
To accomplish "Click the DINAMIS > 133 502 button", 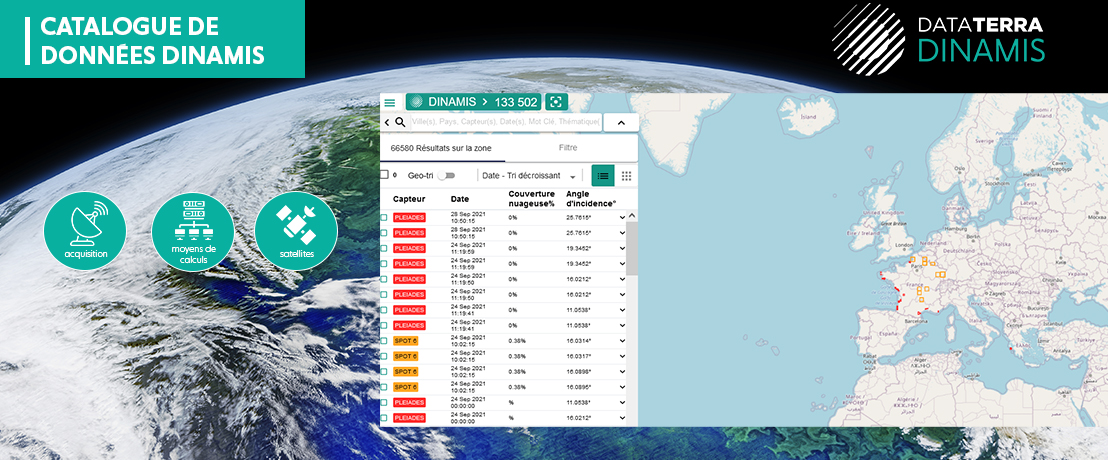I will [x=472, y=102].
